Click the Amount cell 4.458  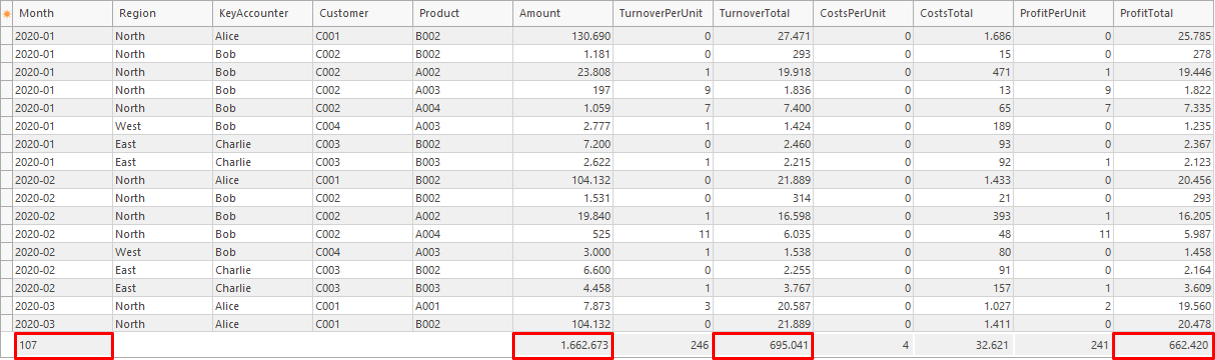point(562,287)
